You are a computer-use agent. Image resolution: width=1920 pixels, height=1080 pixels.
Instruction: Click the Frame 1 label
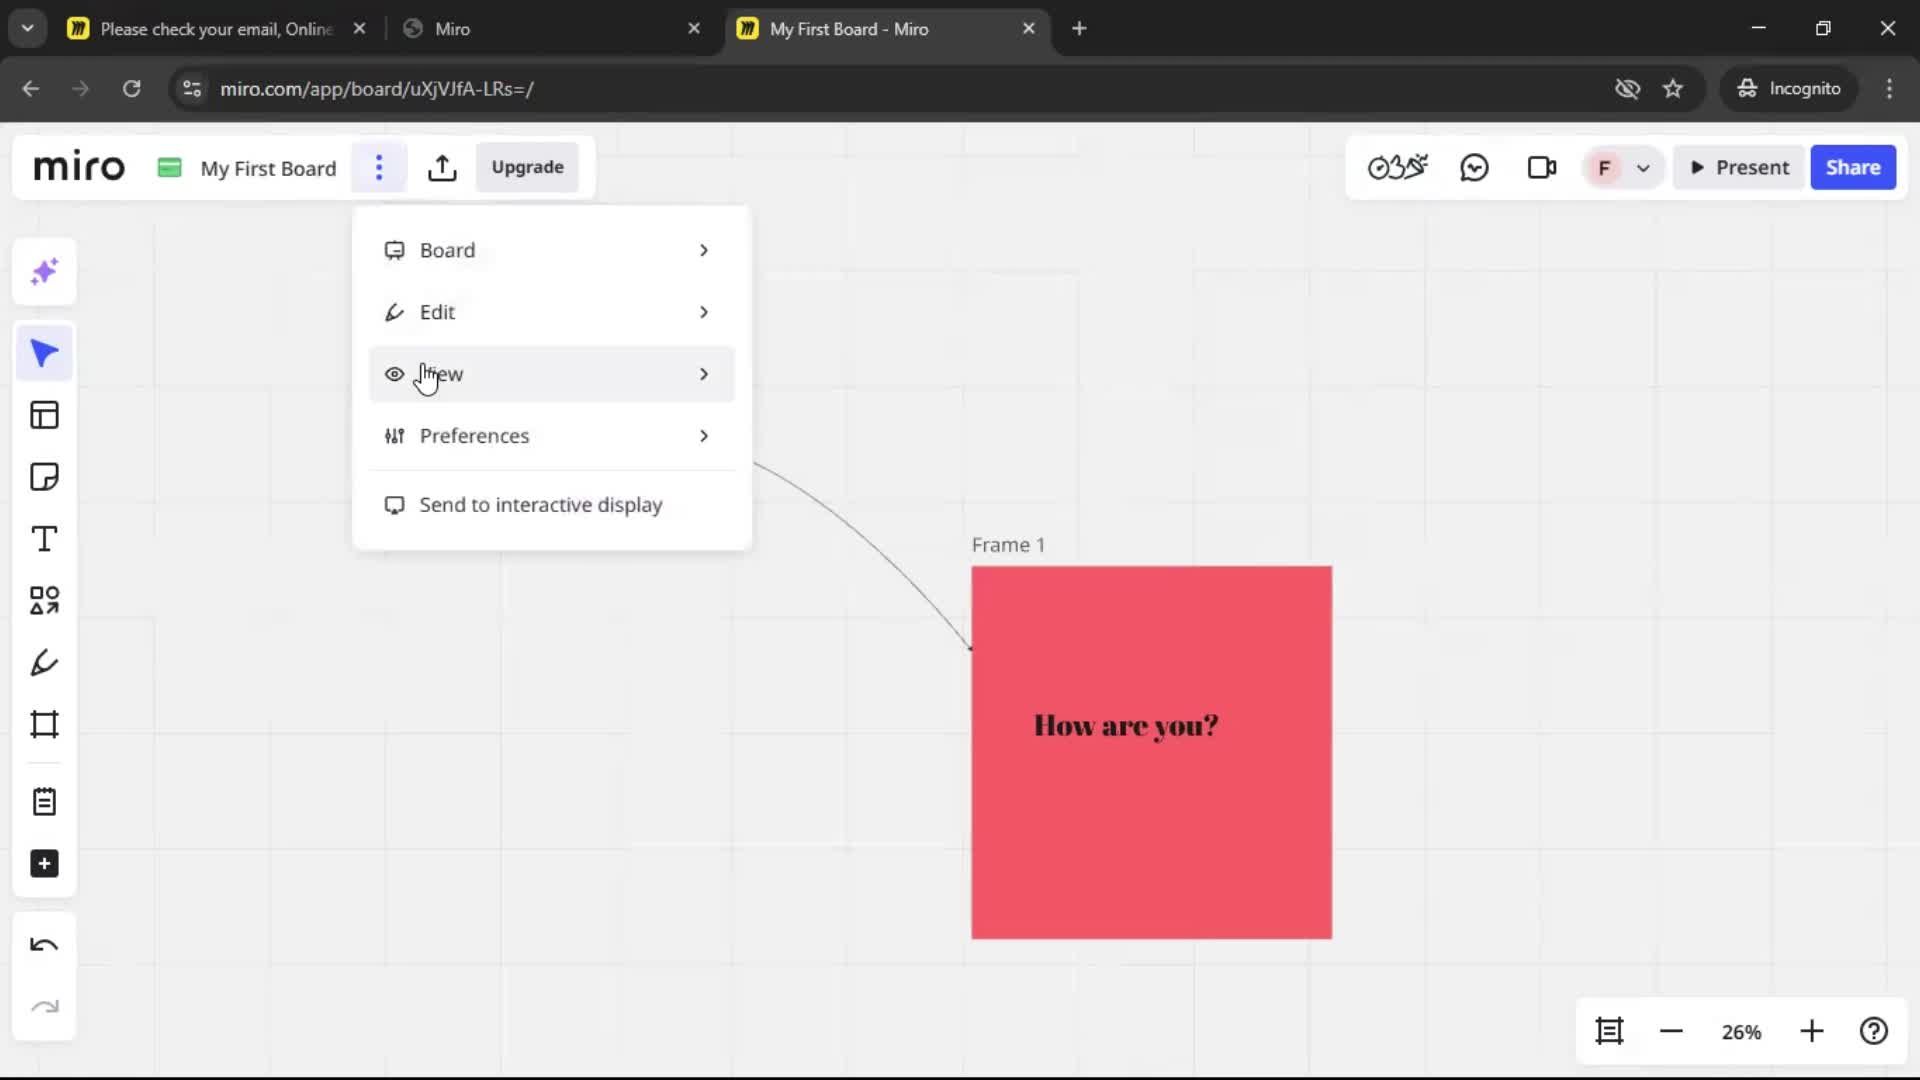pos(1008,545)
